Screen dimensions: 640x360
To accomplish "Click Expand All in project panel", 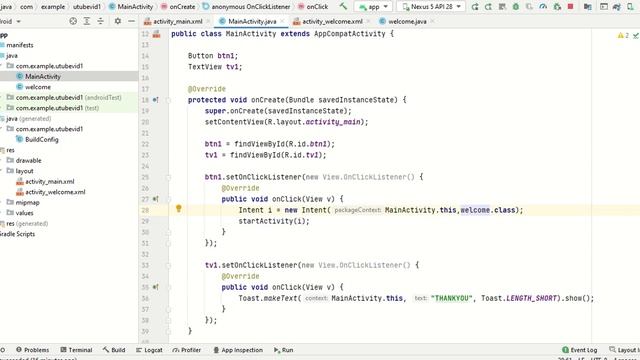I will [87, 21].
